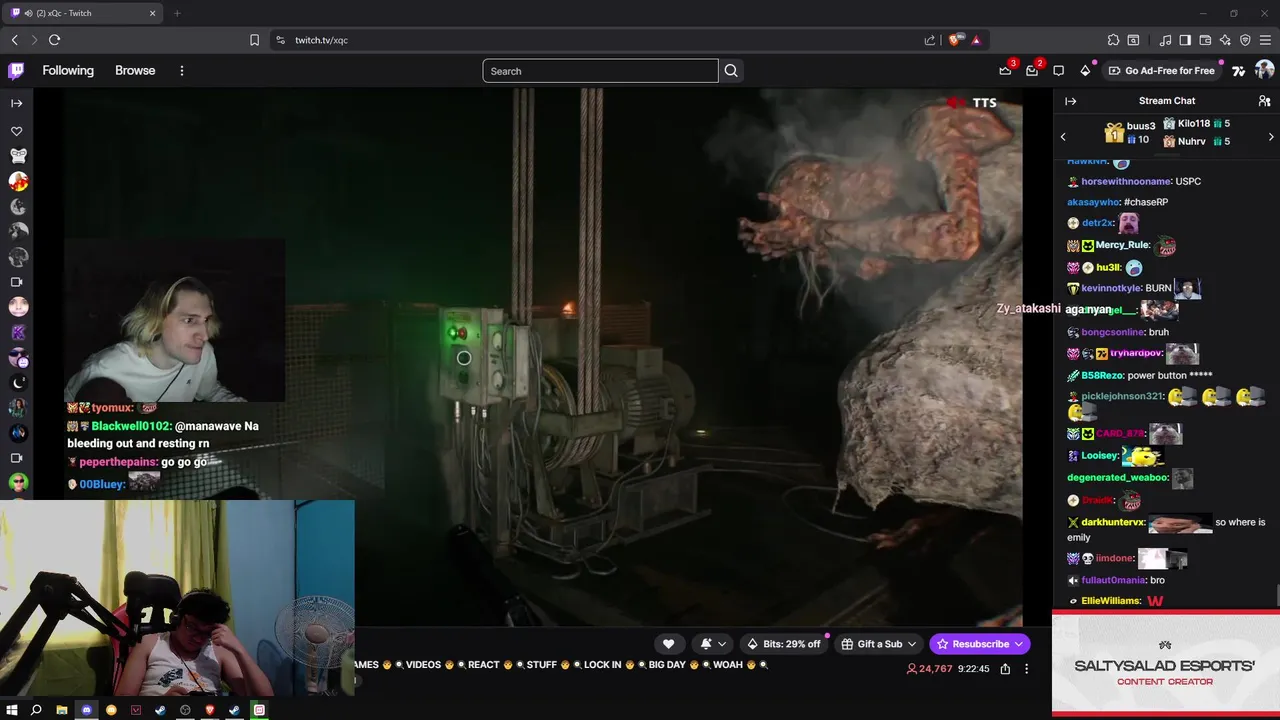
Task: Open the Brave Shields lion icon
Action: click(x=954, y=40)
